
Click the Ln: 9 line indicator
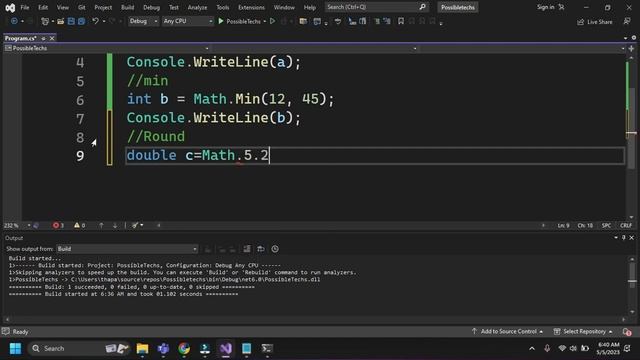[563, 225]
